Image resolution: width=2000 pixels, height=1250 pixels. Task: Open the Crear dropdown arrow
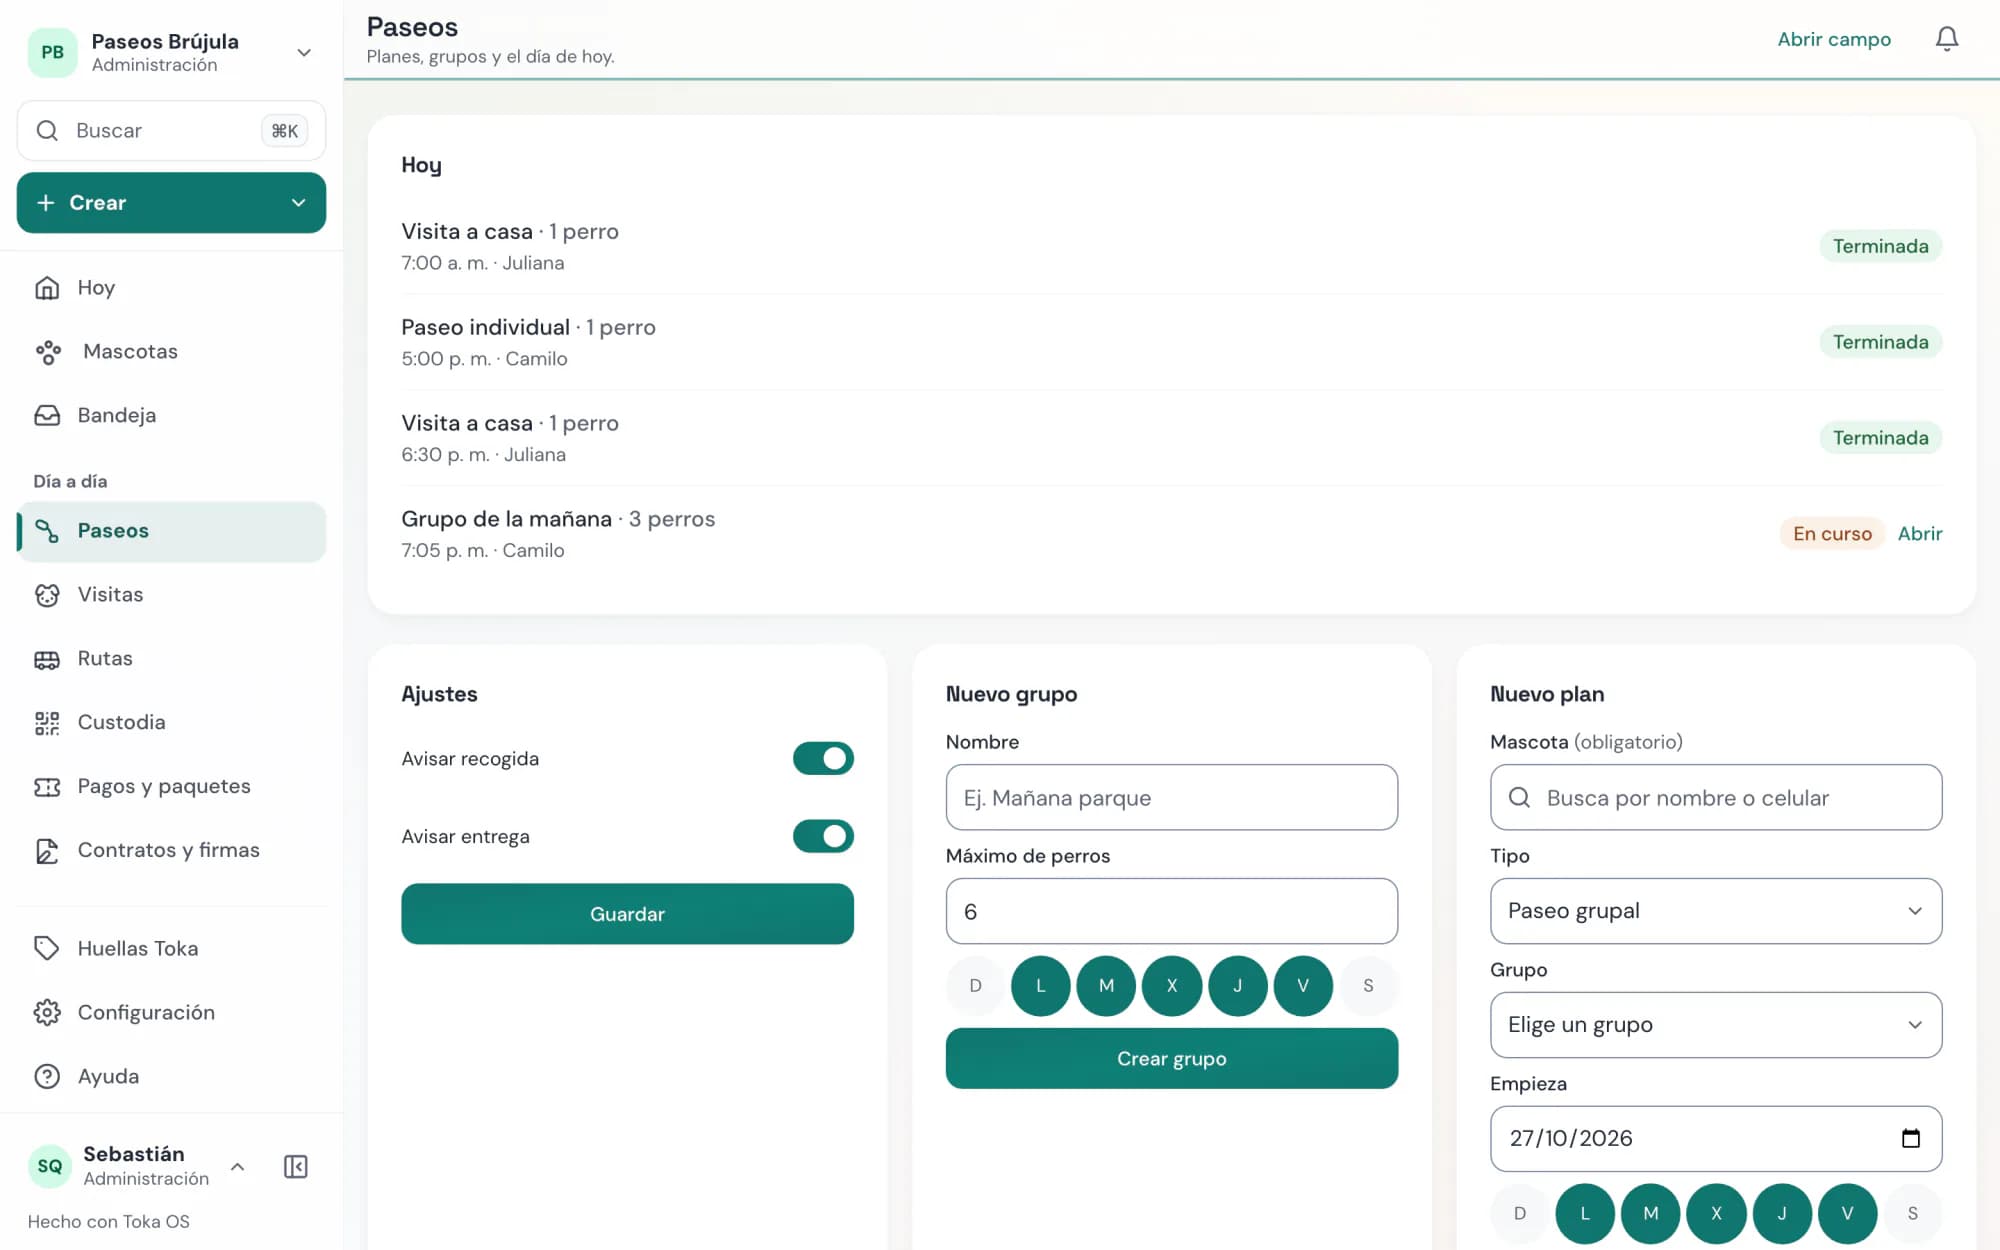[x=298, y=203]
